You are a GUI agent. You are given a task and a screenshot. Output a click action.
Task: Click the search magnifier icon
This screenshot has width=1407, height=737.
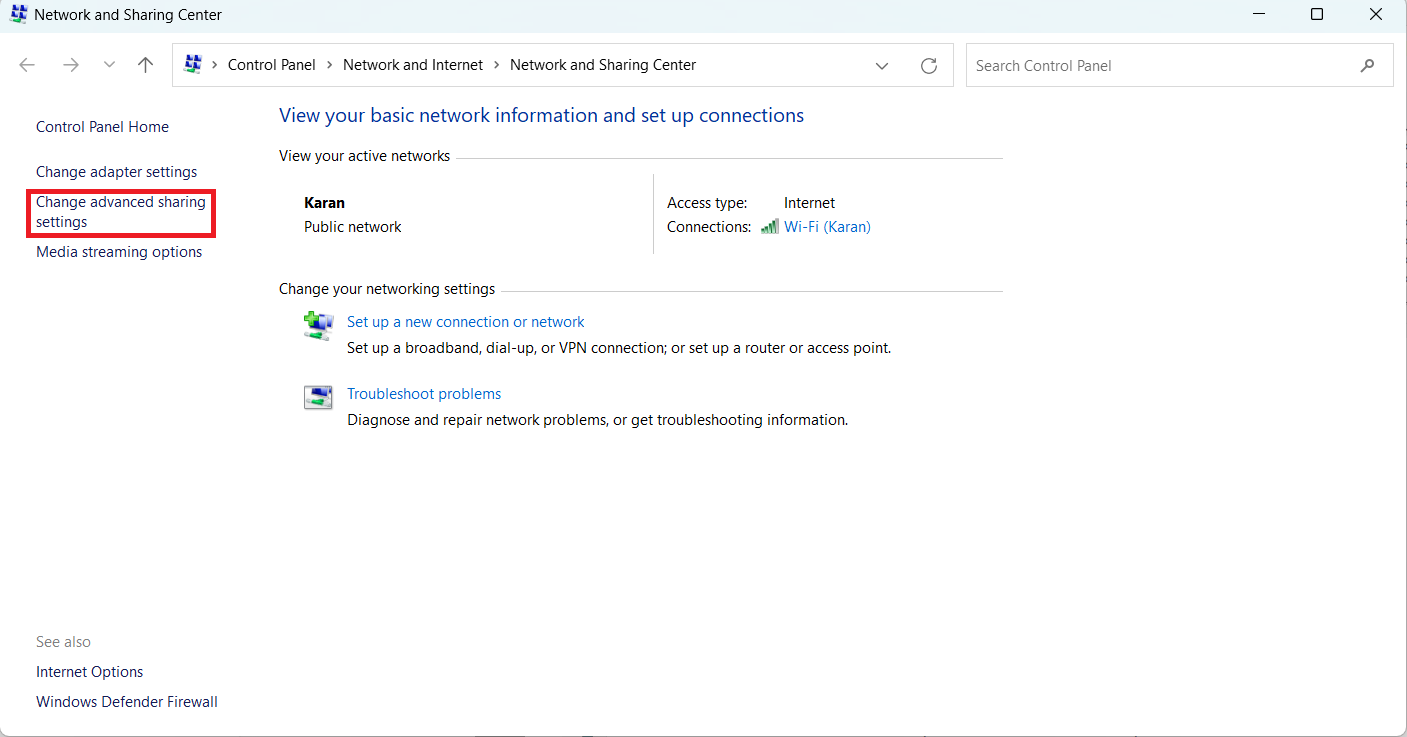pos(1367,66)
